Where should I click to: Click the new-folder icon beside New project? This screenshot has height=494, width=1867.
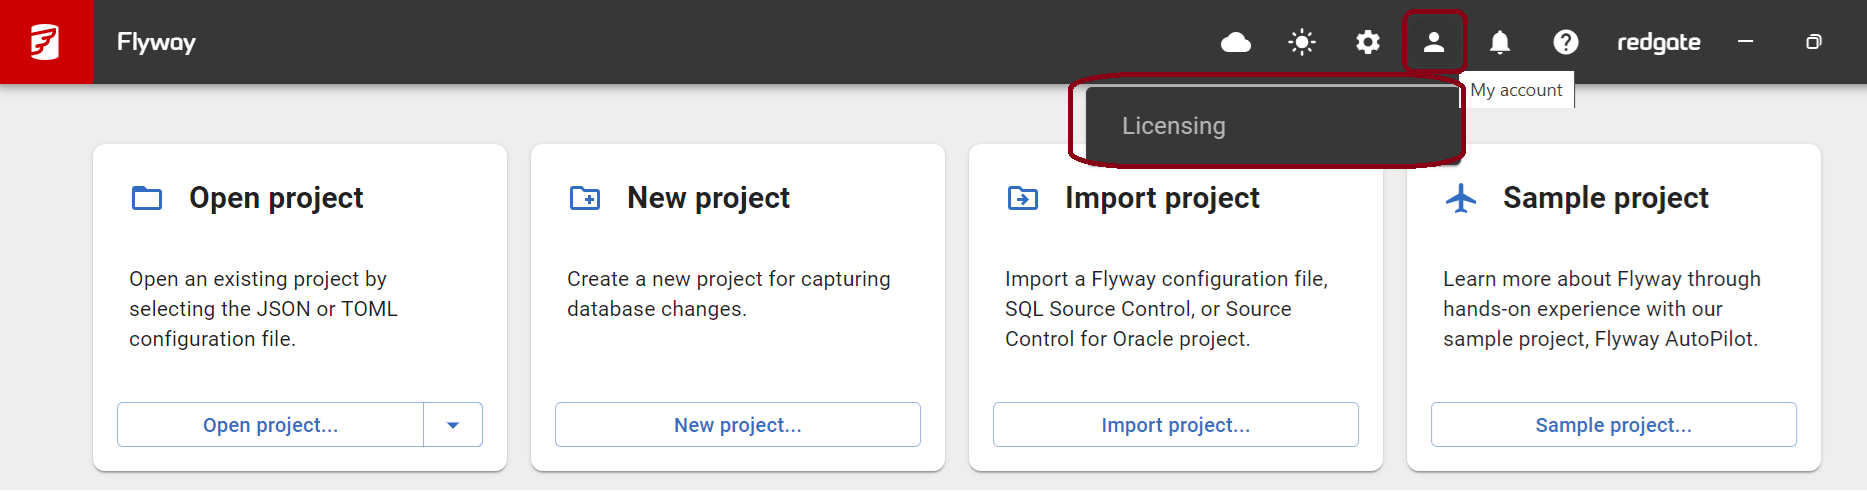pos(585,198)
